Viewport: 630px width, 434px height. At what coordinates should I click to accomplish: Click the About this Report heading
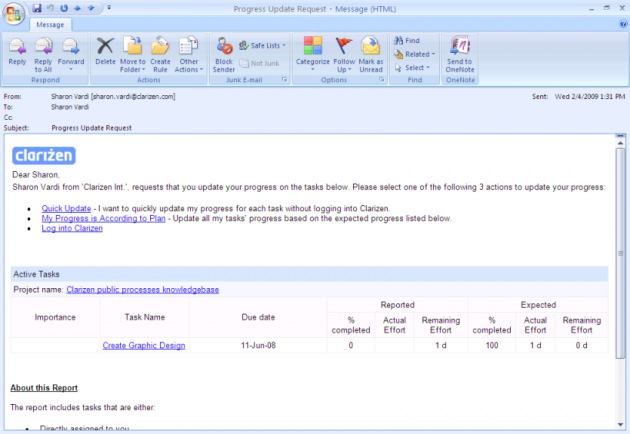(x=44, y=388)
